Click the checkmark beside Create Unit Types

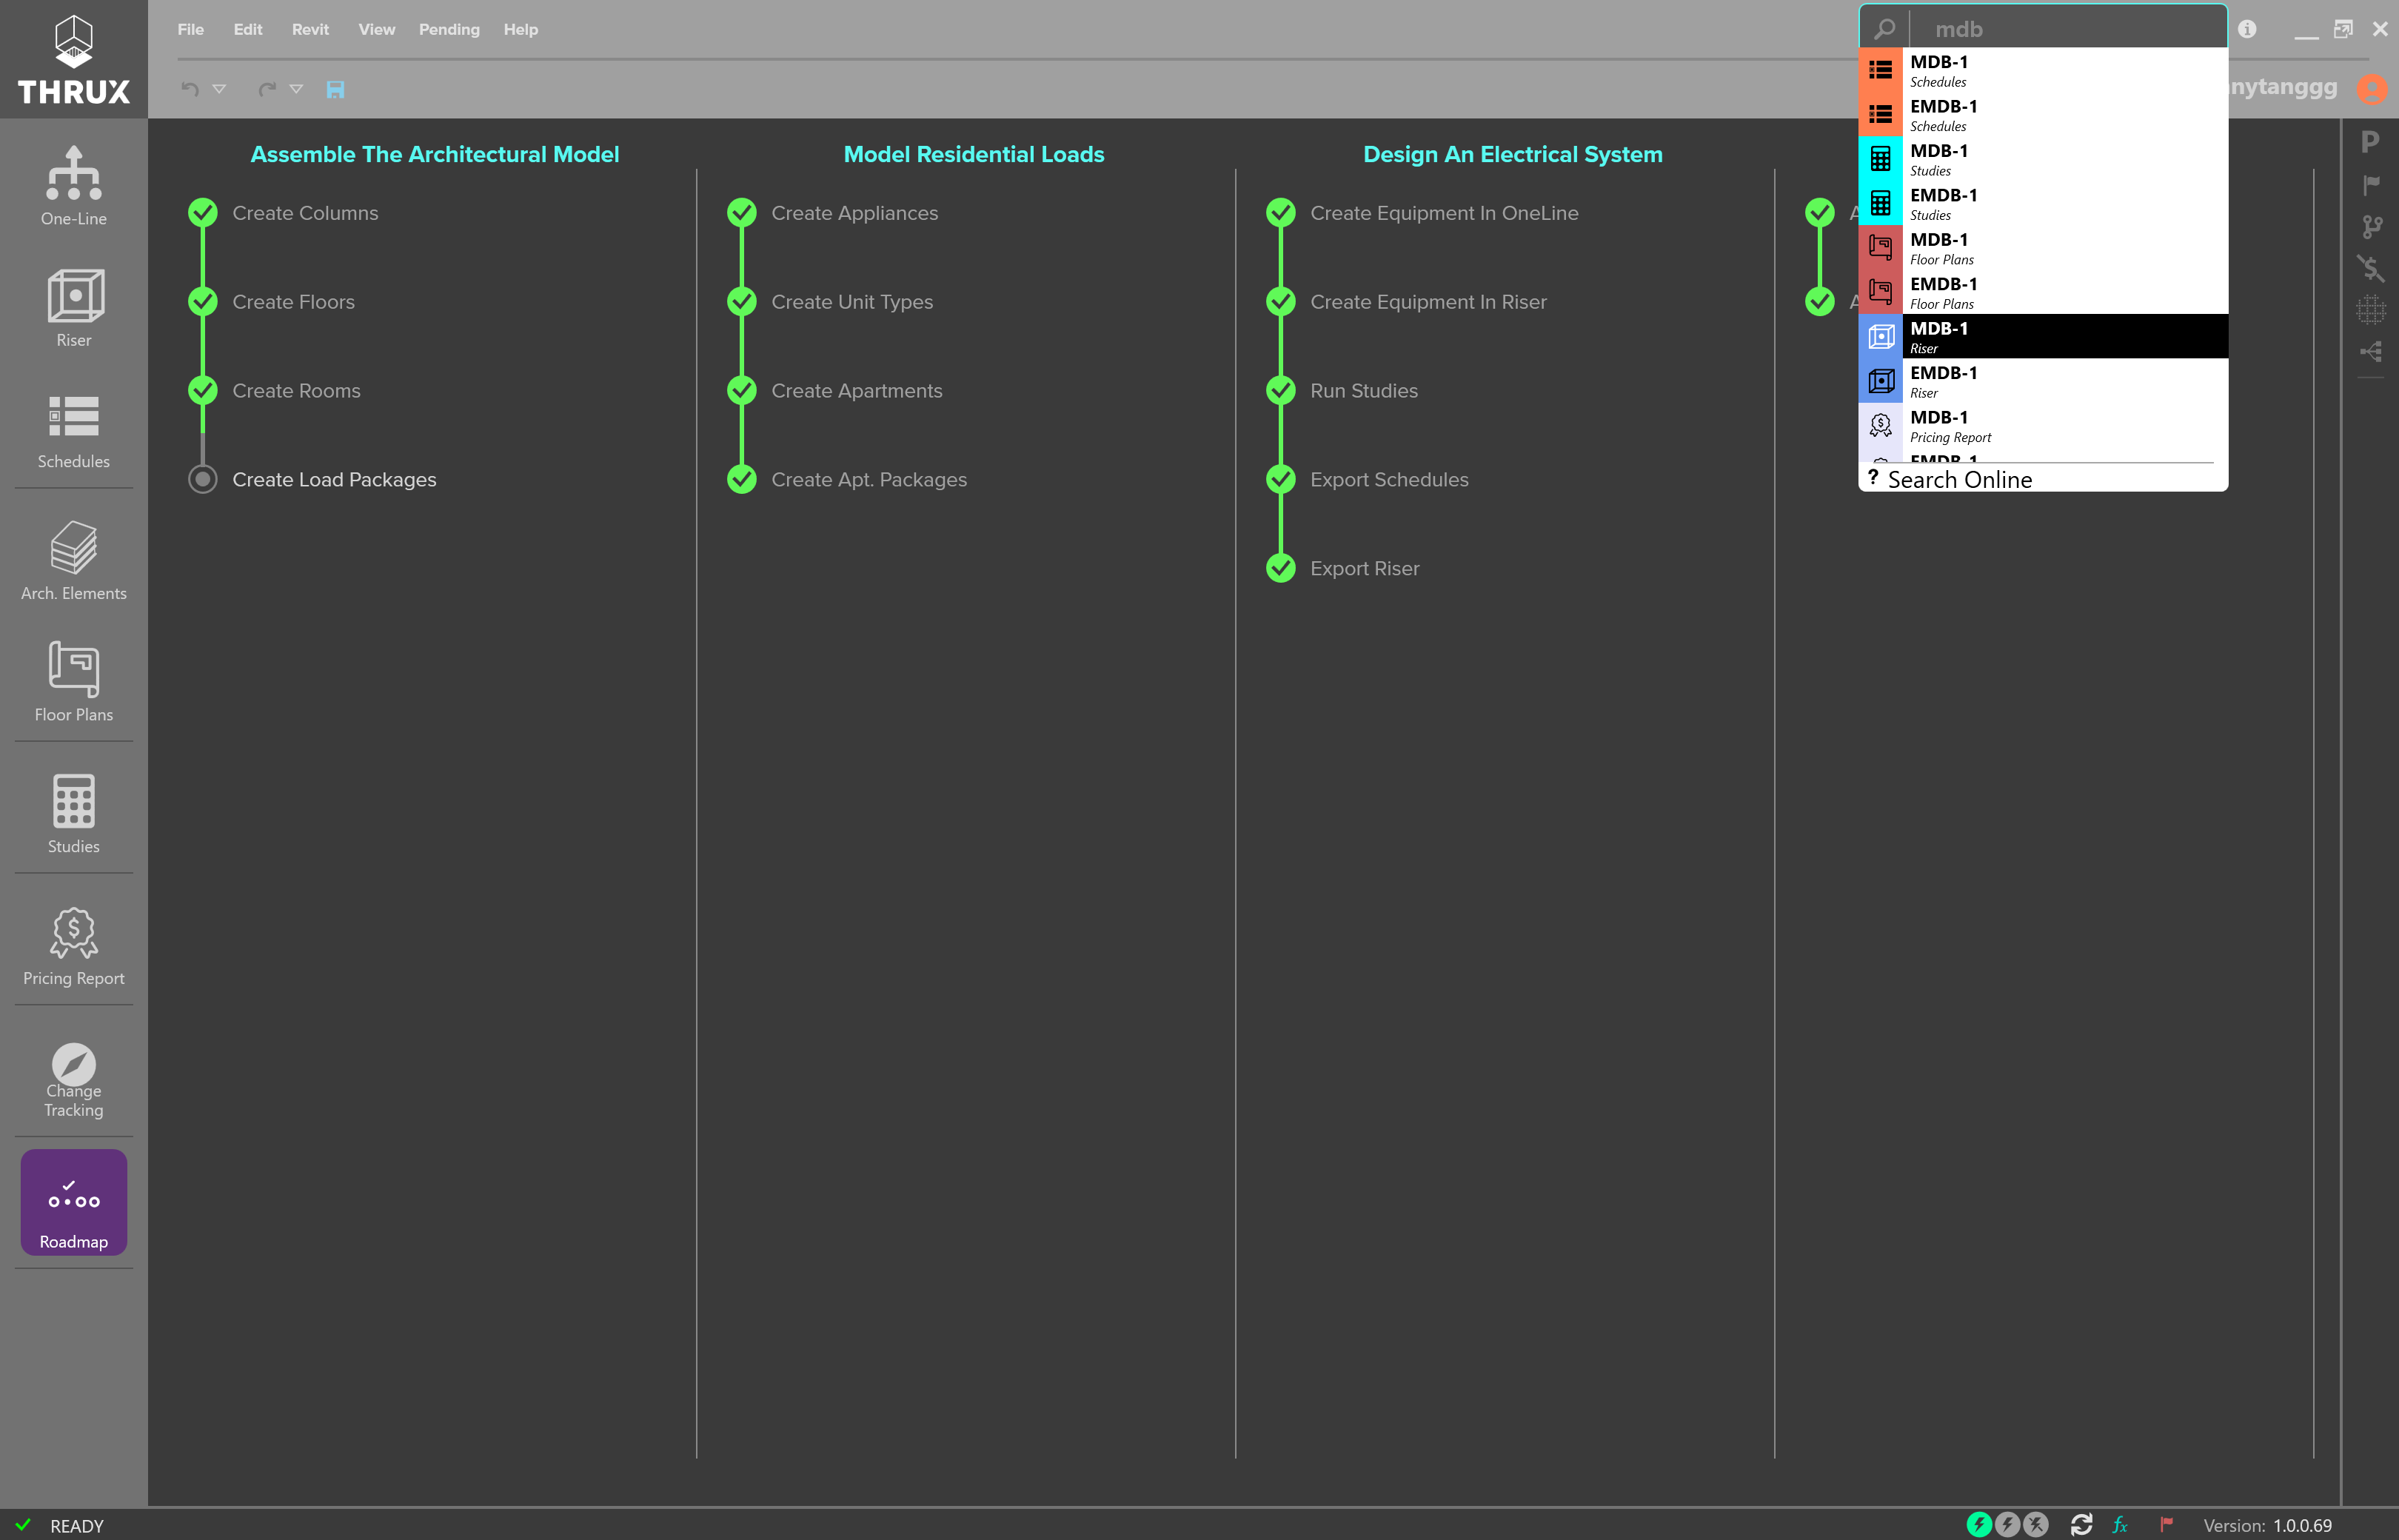pyautogui.click(x=742, y=301)
